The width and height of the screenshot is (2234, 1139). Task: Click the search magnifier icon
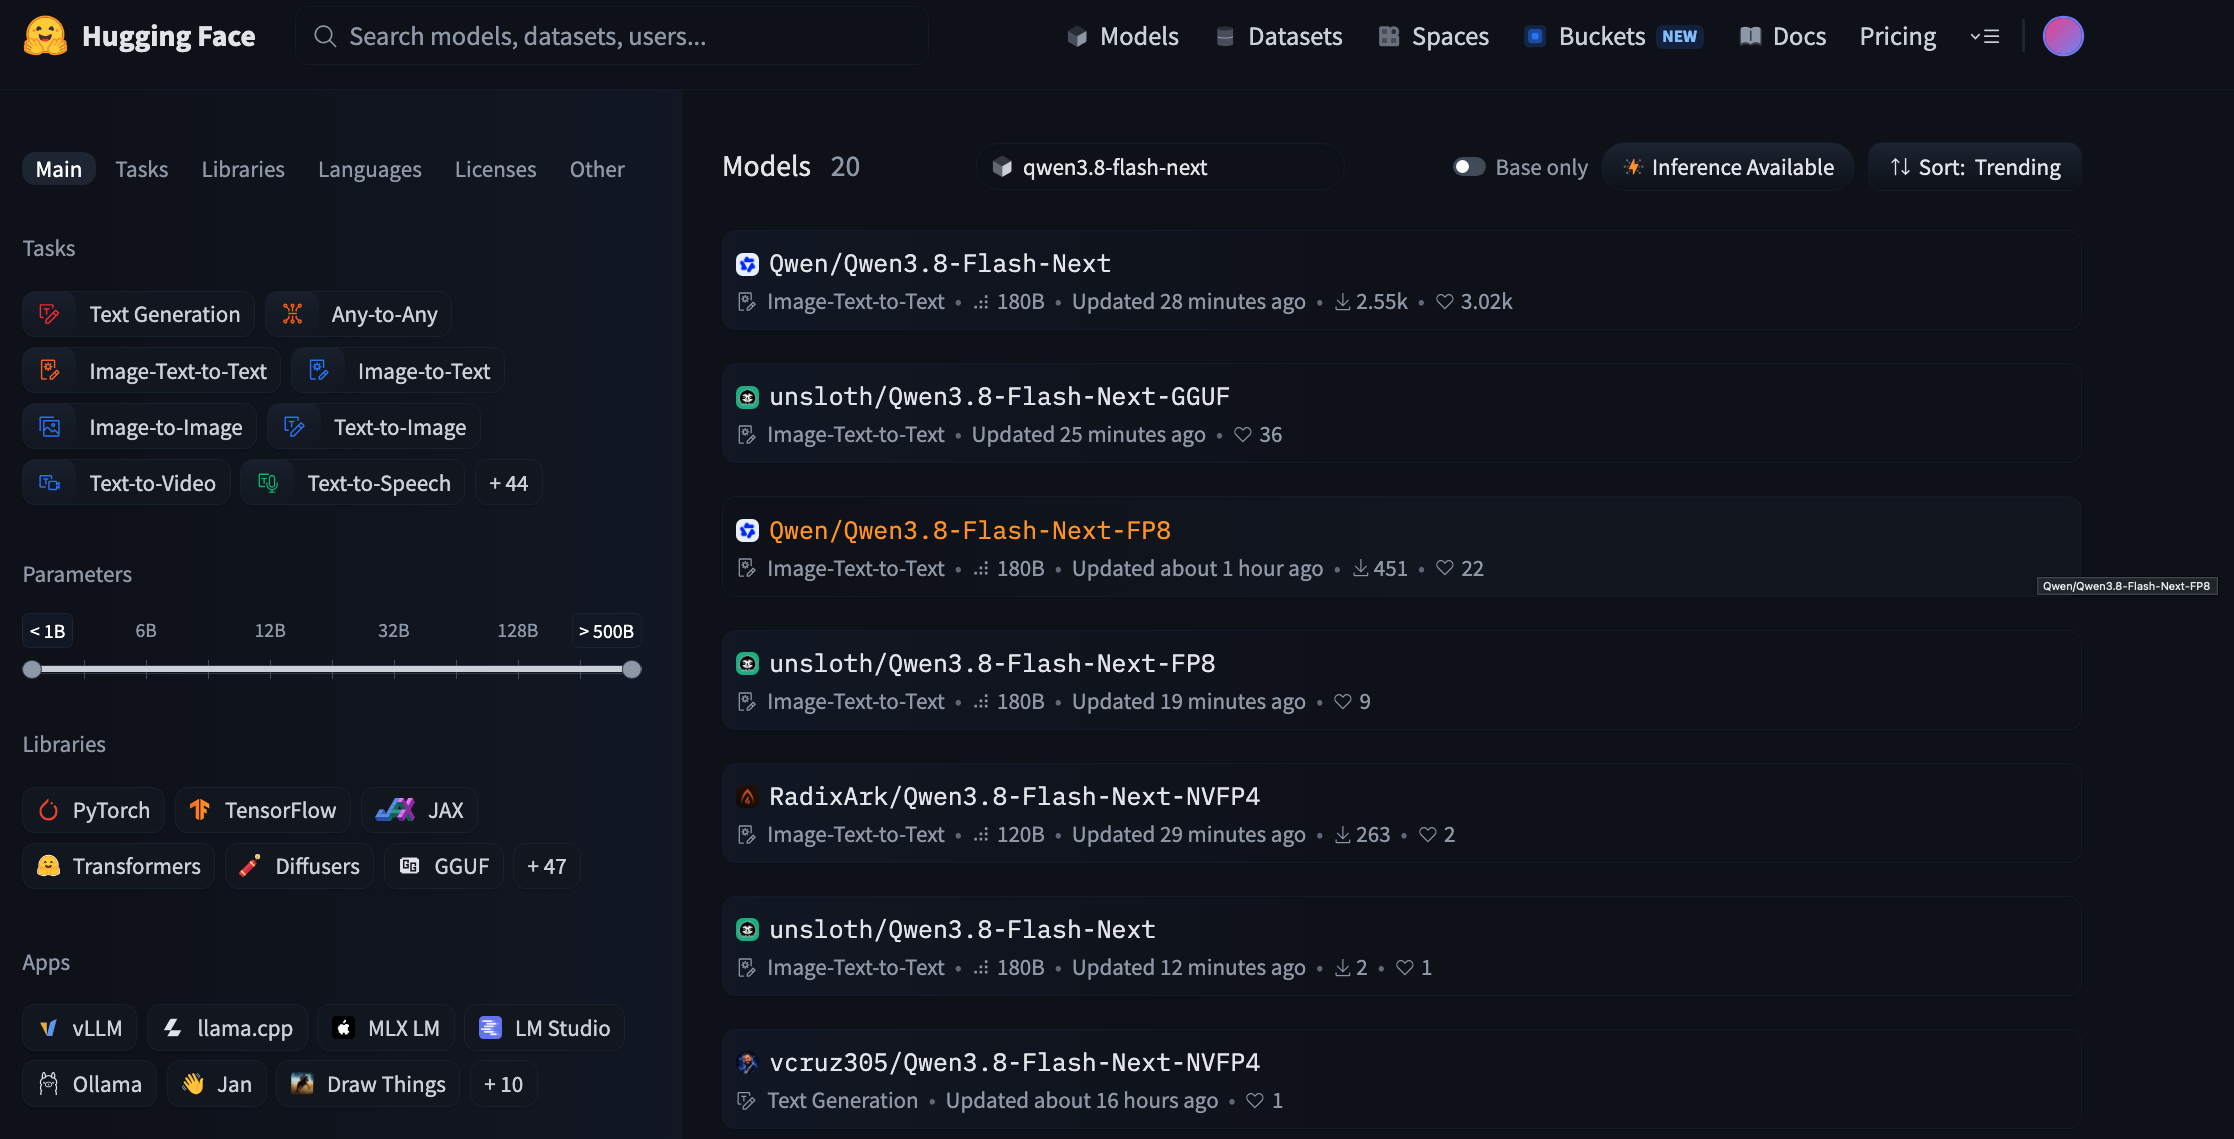click(x=324, y=36)
